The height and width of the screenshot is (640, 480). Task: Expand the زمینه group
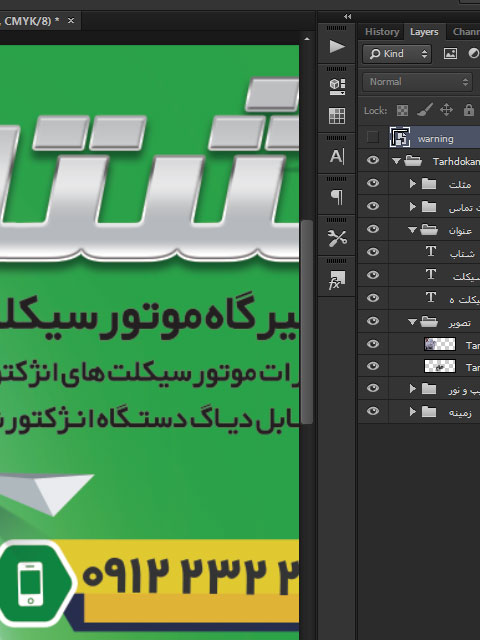coord(413,411)
